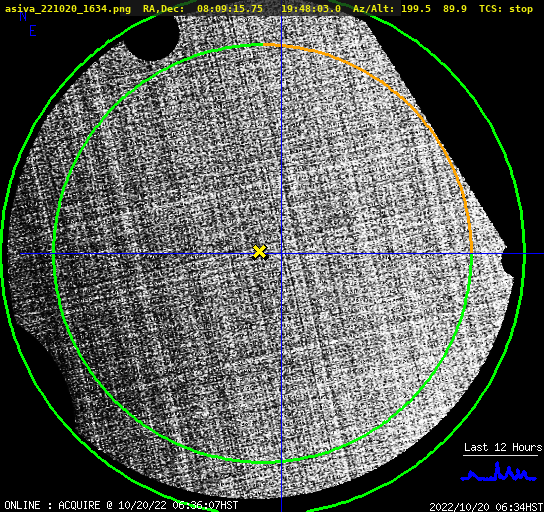Click the TCS: stop status indicator
Viewport: 544px width, 512px height.
click(506, 8)
